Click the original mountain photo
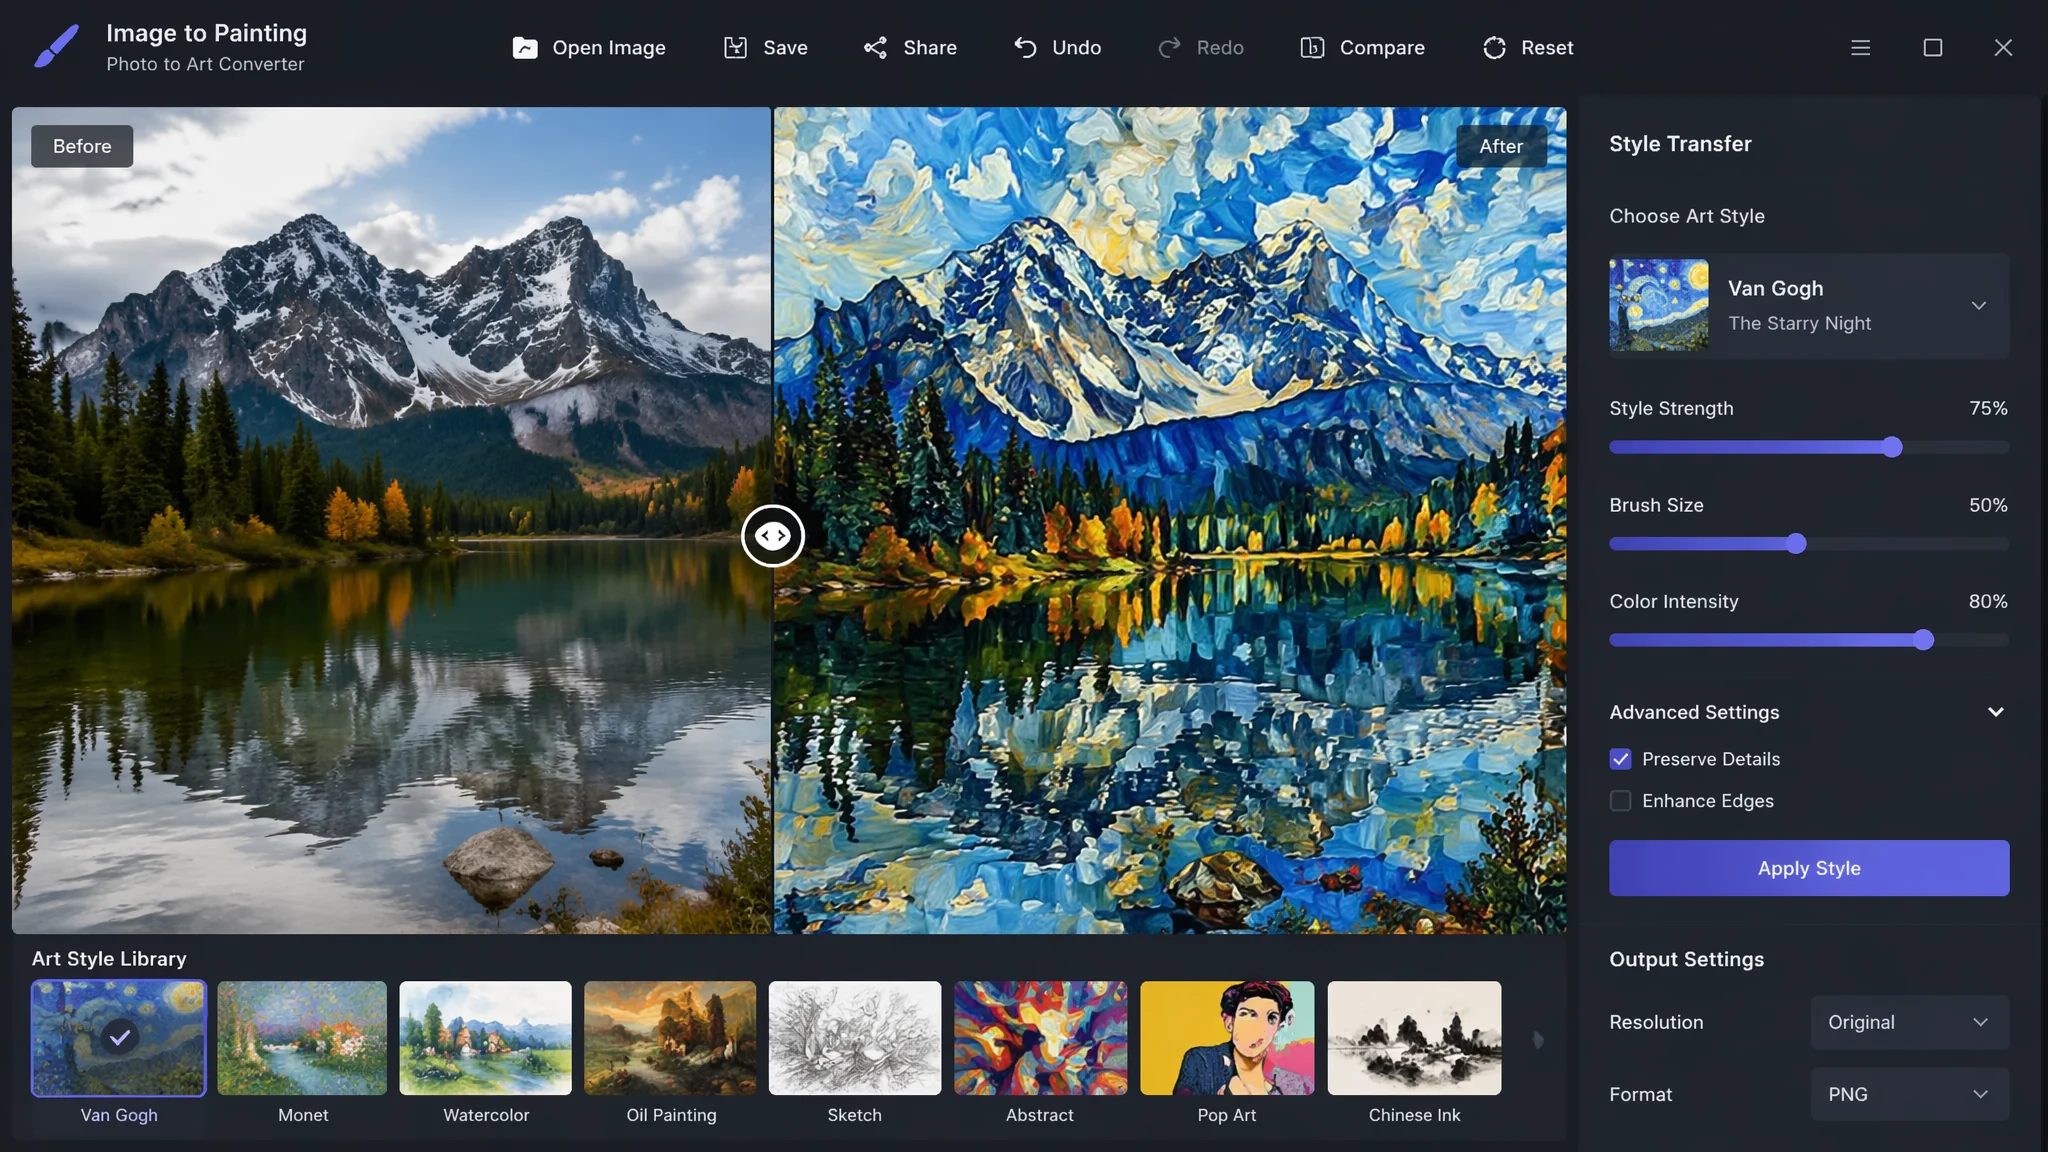Screen dimensions: 2048x1152 (x=391, y=520)
